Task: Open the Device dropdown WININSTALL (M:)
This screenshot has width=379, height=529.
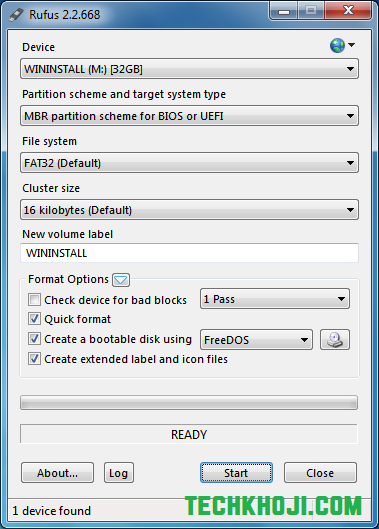Action: pos(189,69)
